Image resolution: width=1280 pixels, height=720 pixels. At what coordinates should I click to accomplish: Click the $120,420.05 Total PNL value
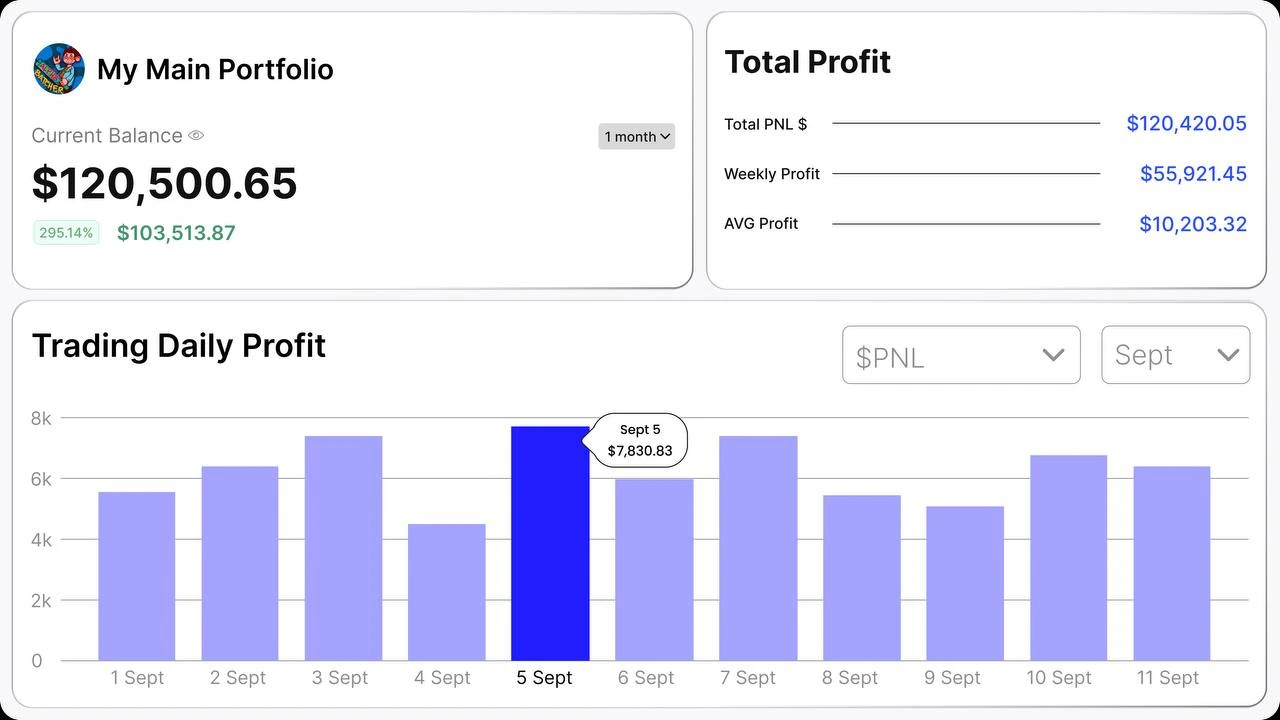click(x=1186, y=123)
